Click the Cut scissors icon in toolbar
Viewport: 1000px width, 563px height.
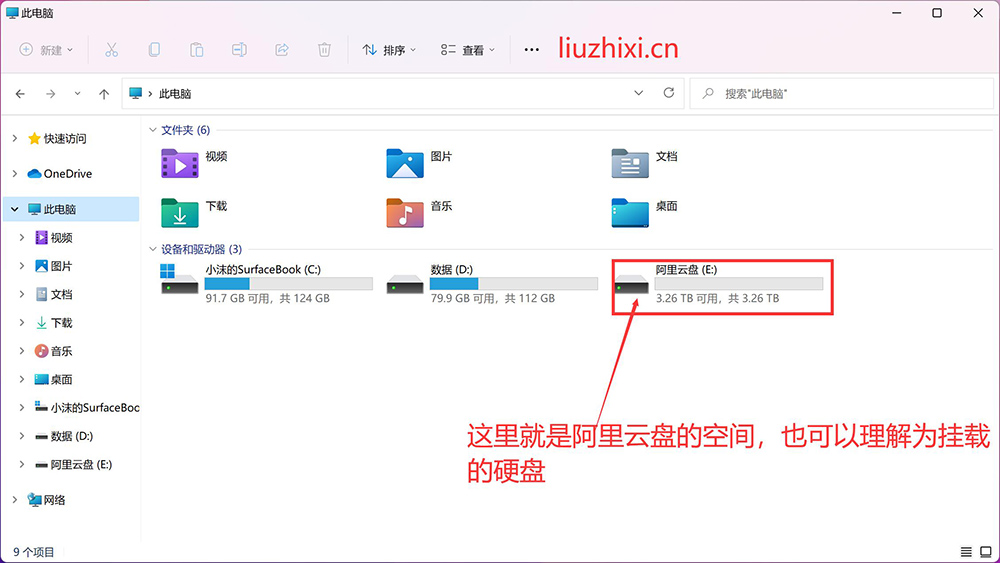pyautogui.click(x=111, y=49)
